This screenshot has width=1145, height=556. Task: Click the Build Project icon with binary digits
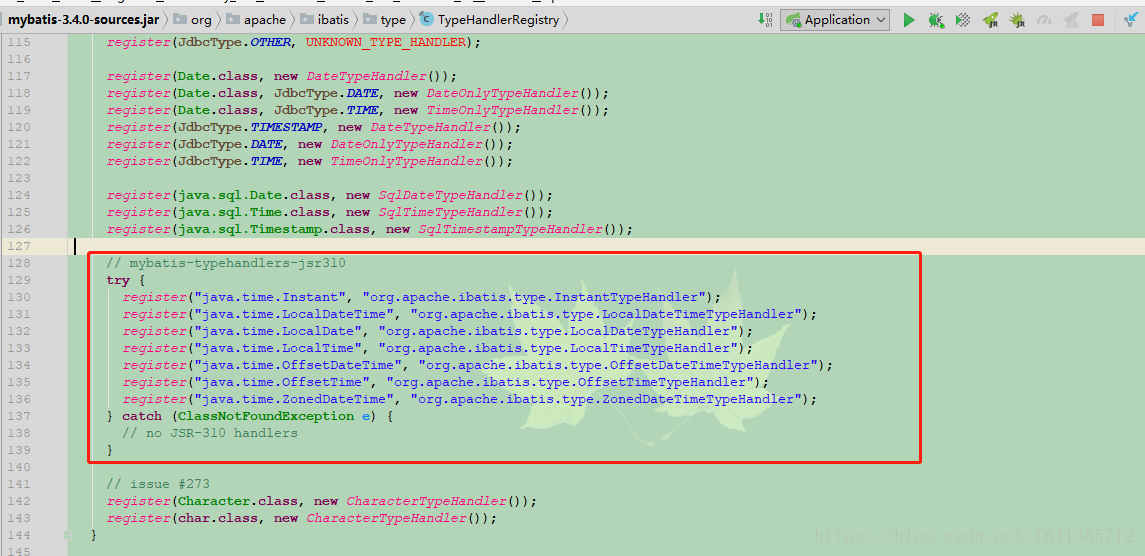point(765,20)
